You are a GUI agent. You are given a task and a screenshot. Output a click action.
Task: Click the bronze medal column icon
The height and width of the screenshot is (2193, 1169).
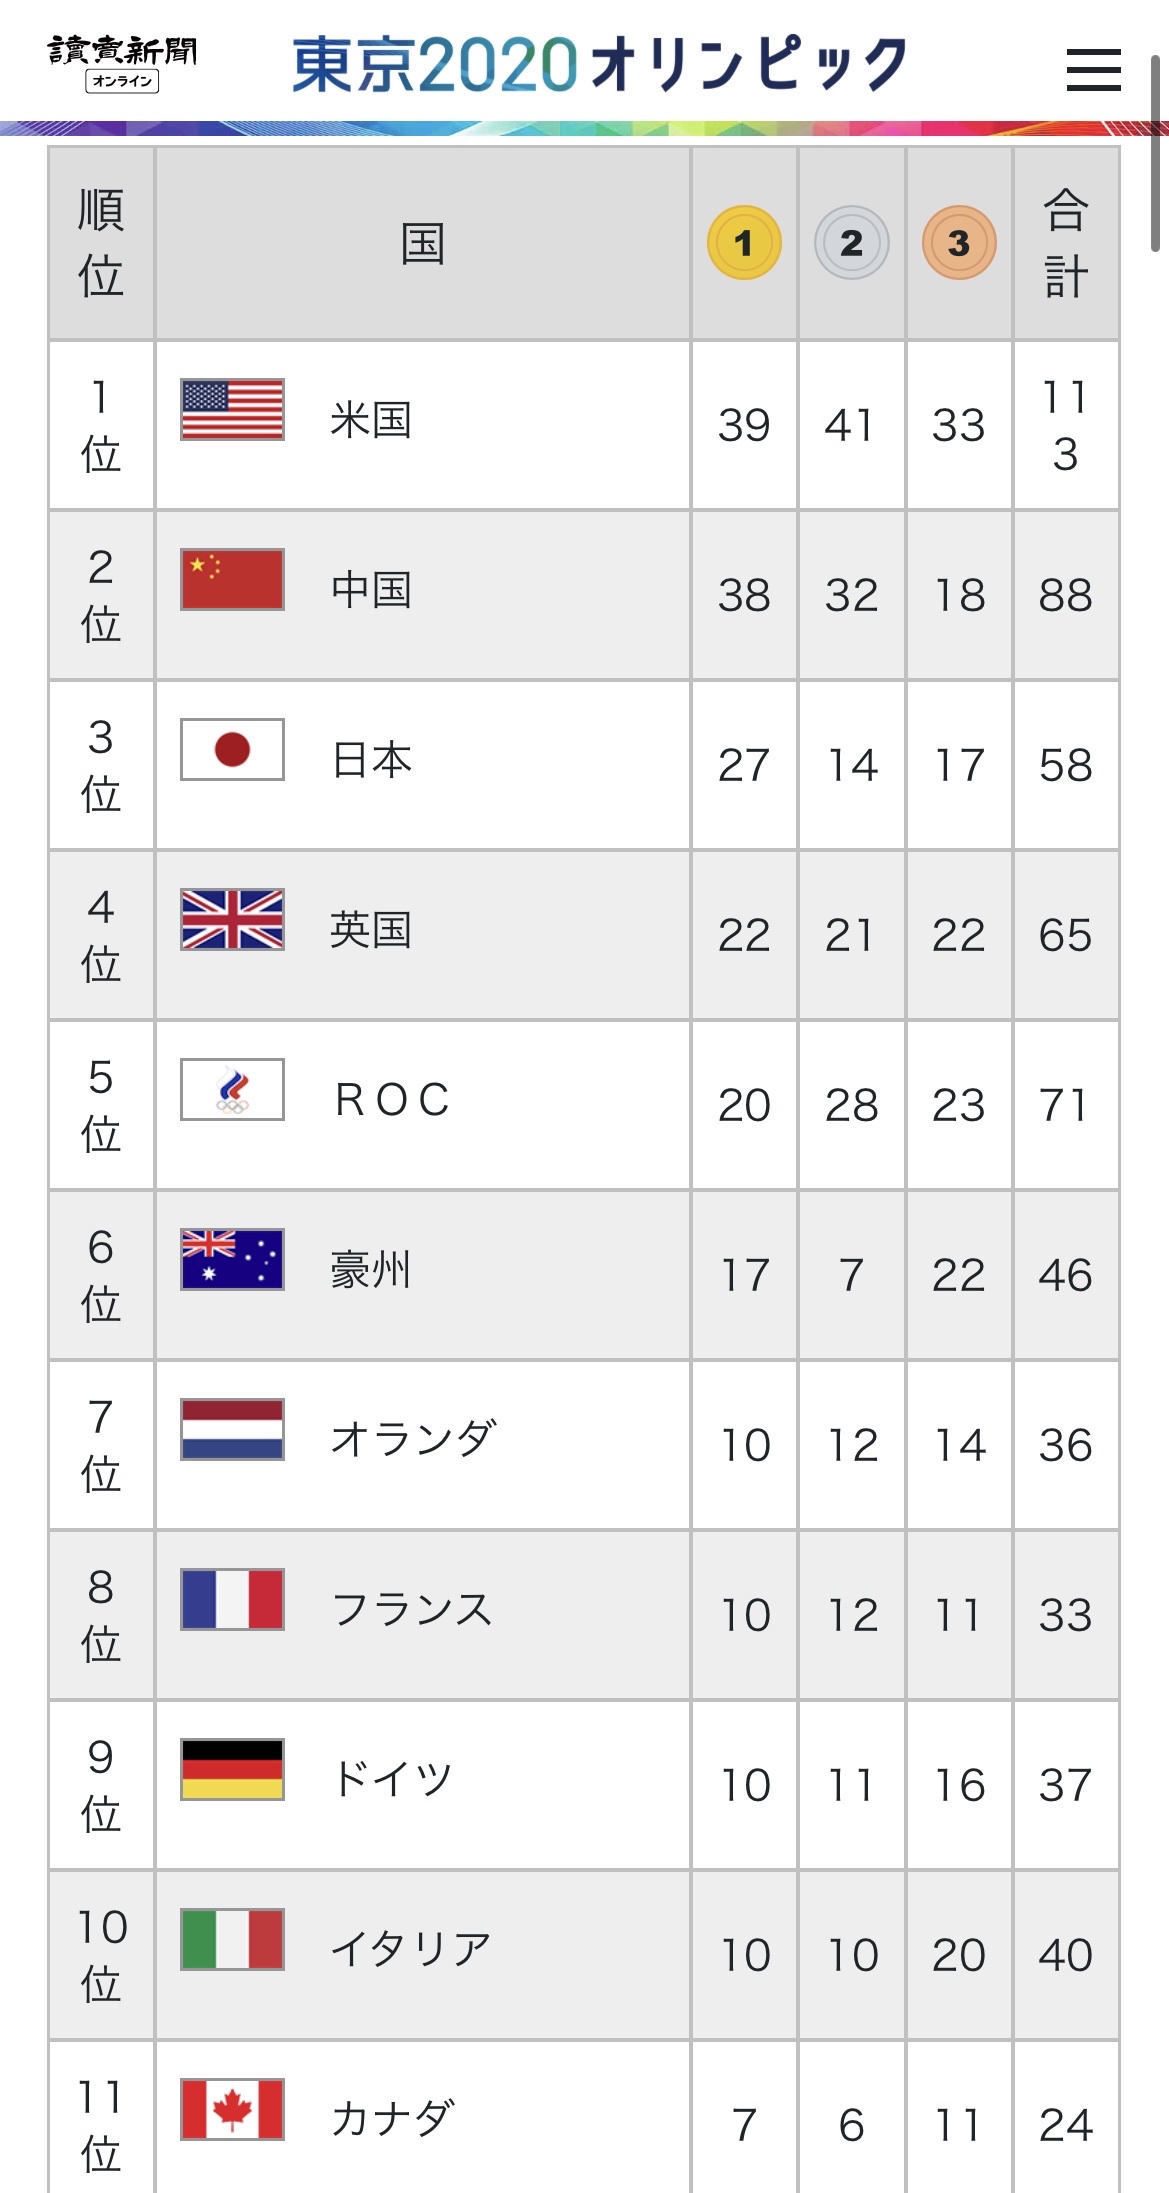pos(959,242)
